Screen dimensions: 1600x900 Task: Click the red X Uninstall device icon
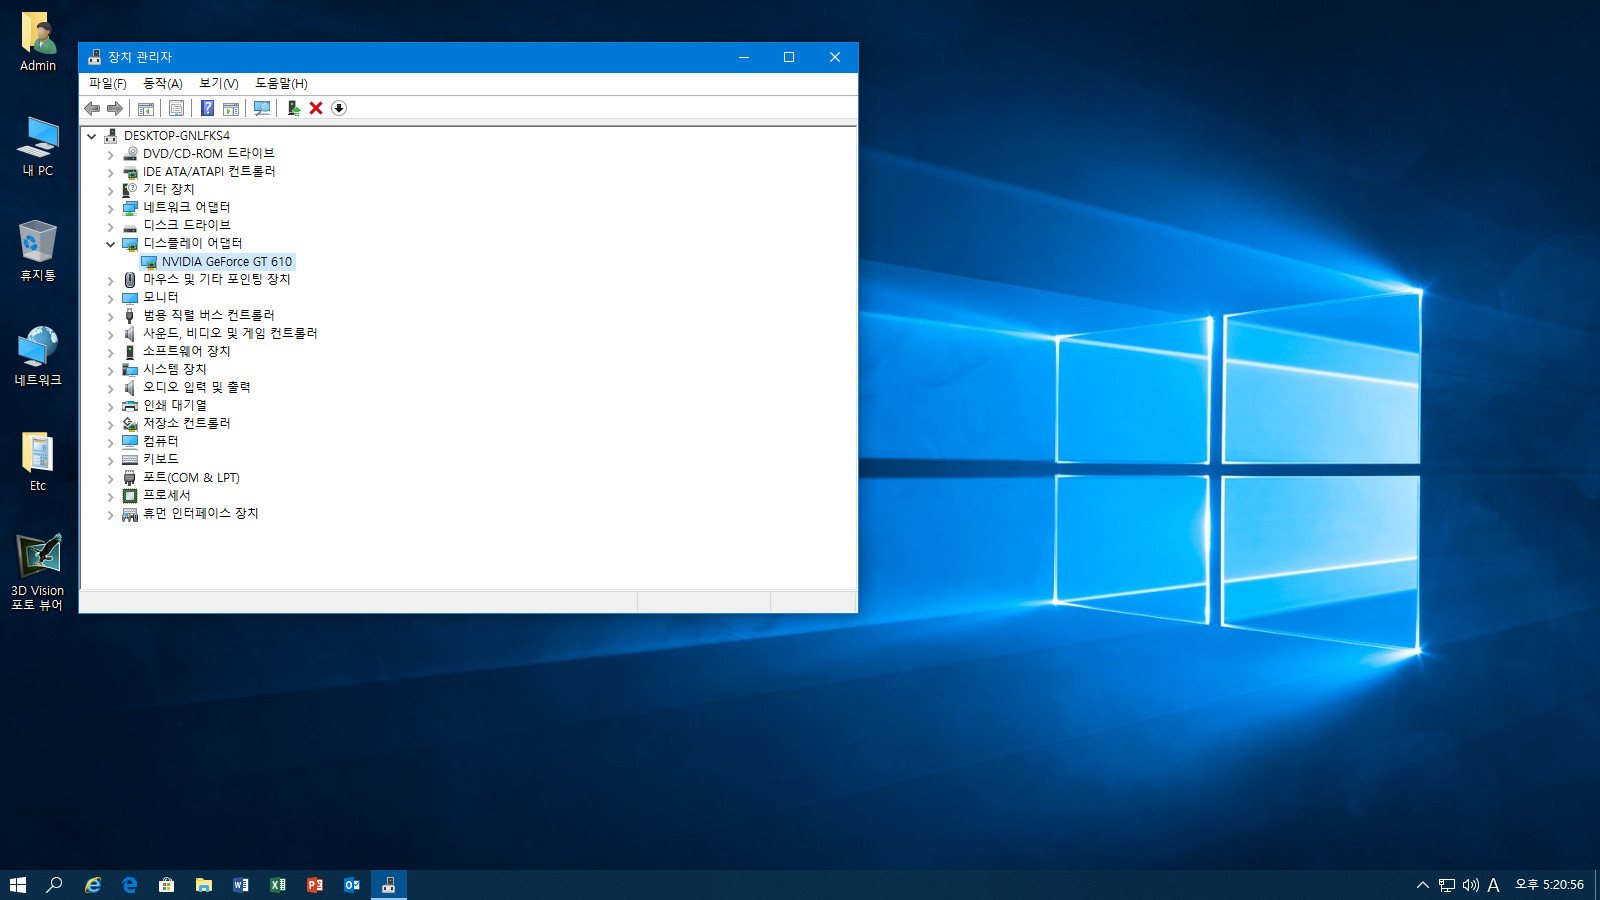coord(316,108)
